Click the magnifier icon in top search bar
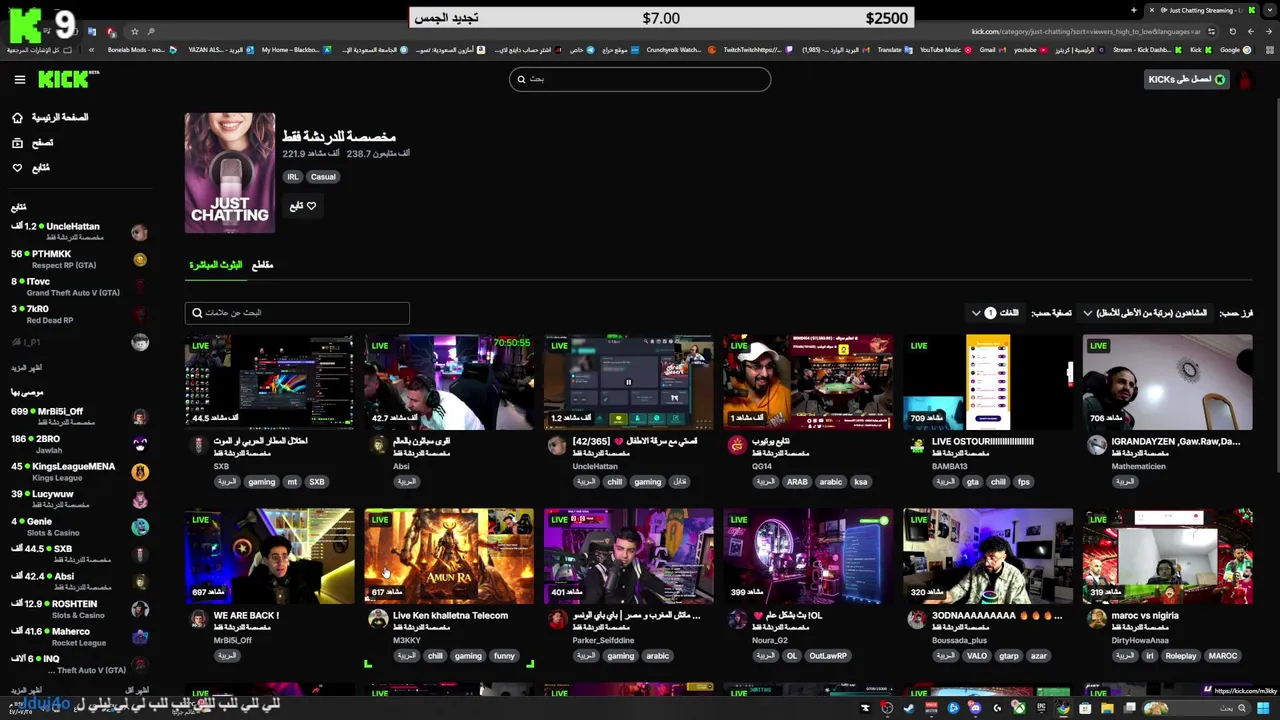Image resolution: width=1280 pixels, height=720 pixels. click(520, 79)
